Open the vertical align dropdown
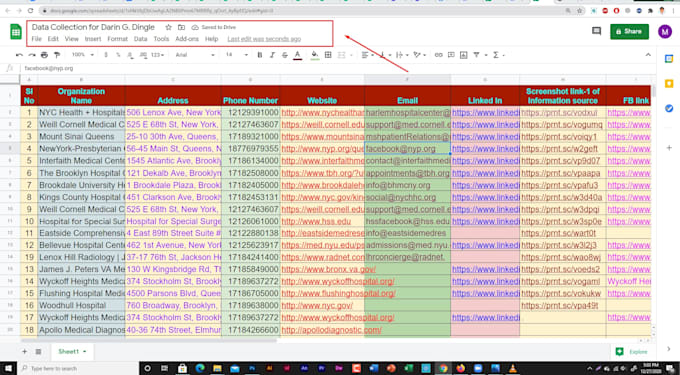 click(x=385, y=55)
